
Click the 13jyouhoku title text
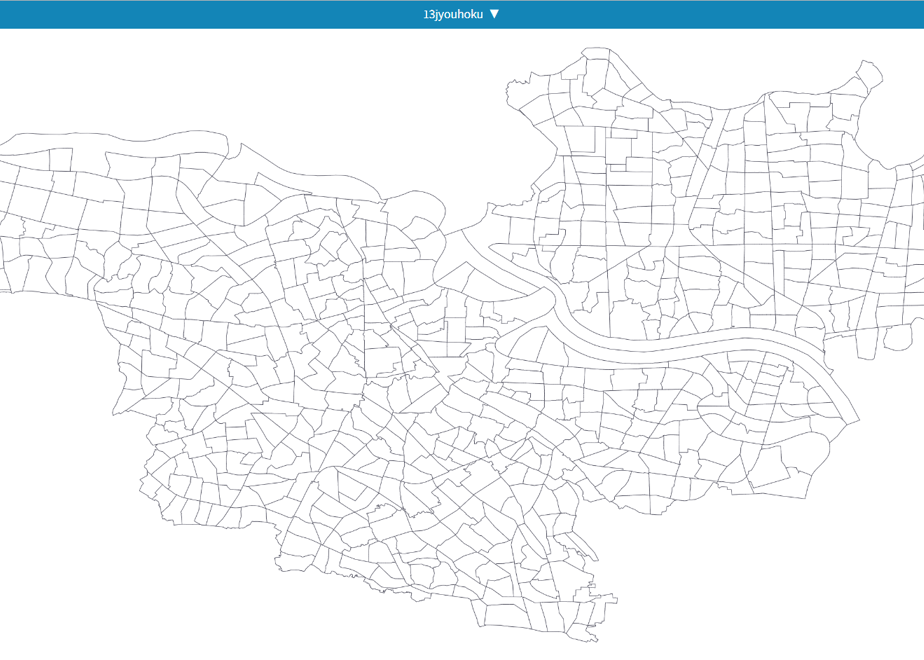coord(453,15)
